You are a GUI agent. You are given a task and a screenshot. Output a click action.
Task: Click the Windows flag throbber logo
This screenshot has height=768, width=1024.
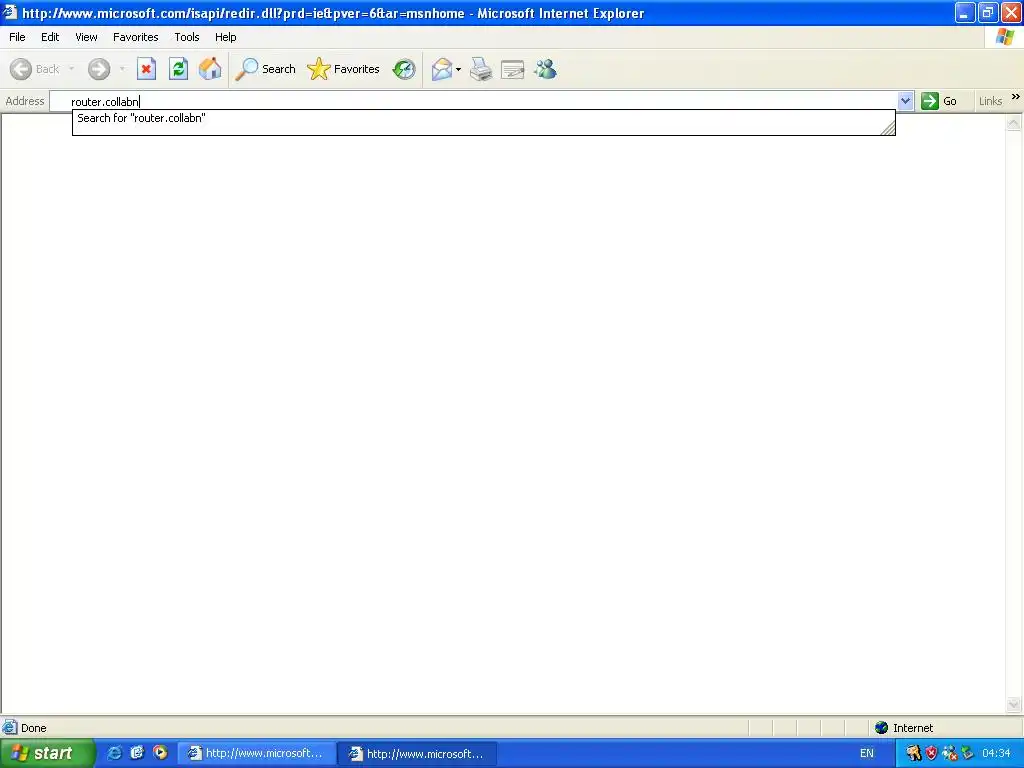[1005, 37]
